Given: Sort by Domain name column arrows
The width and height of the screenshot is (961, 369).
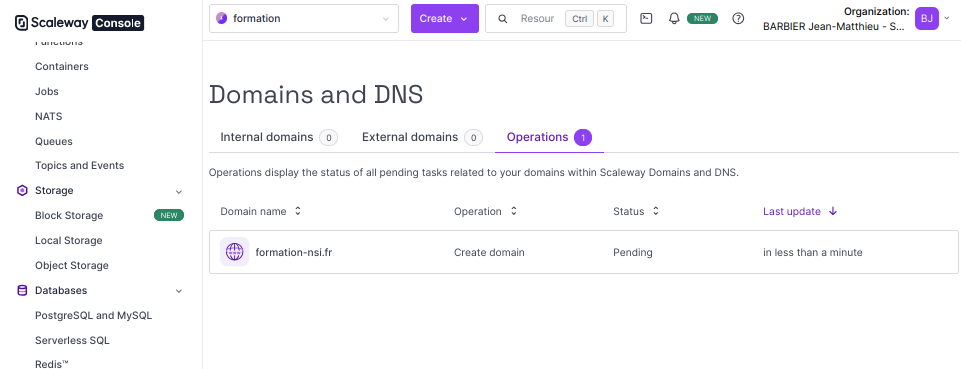Looking at the screenshot, I should click(x=298, y=211).
